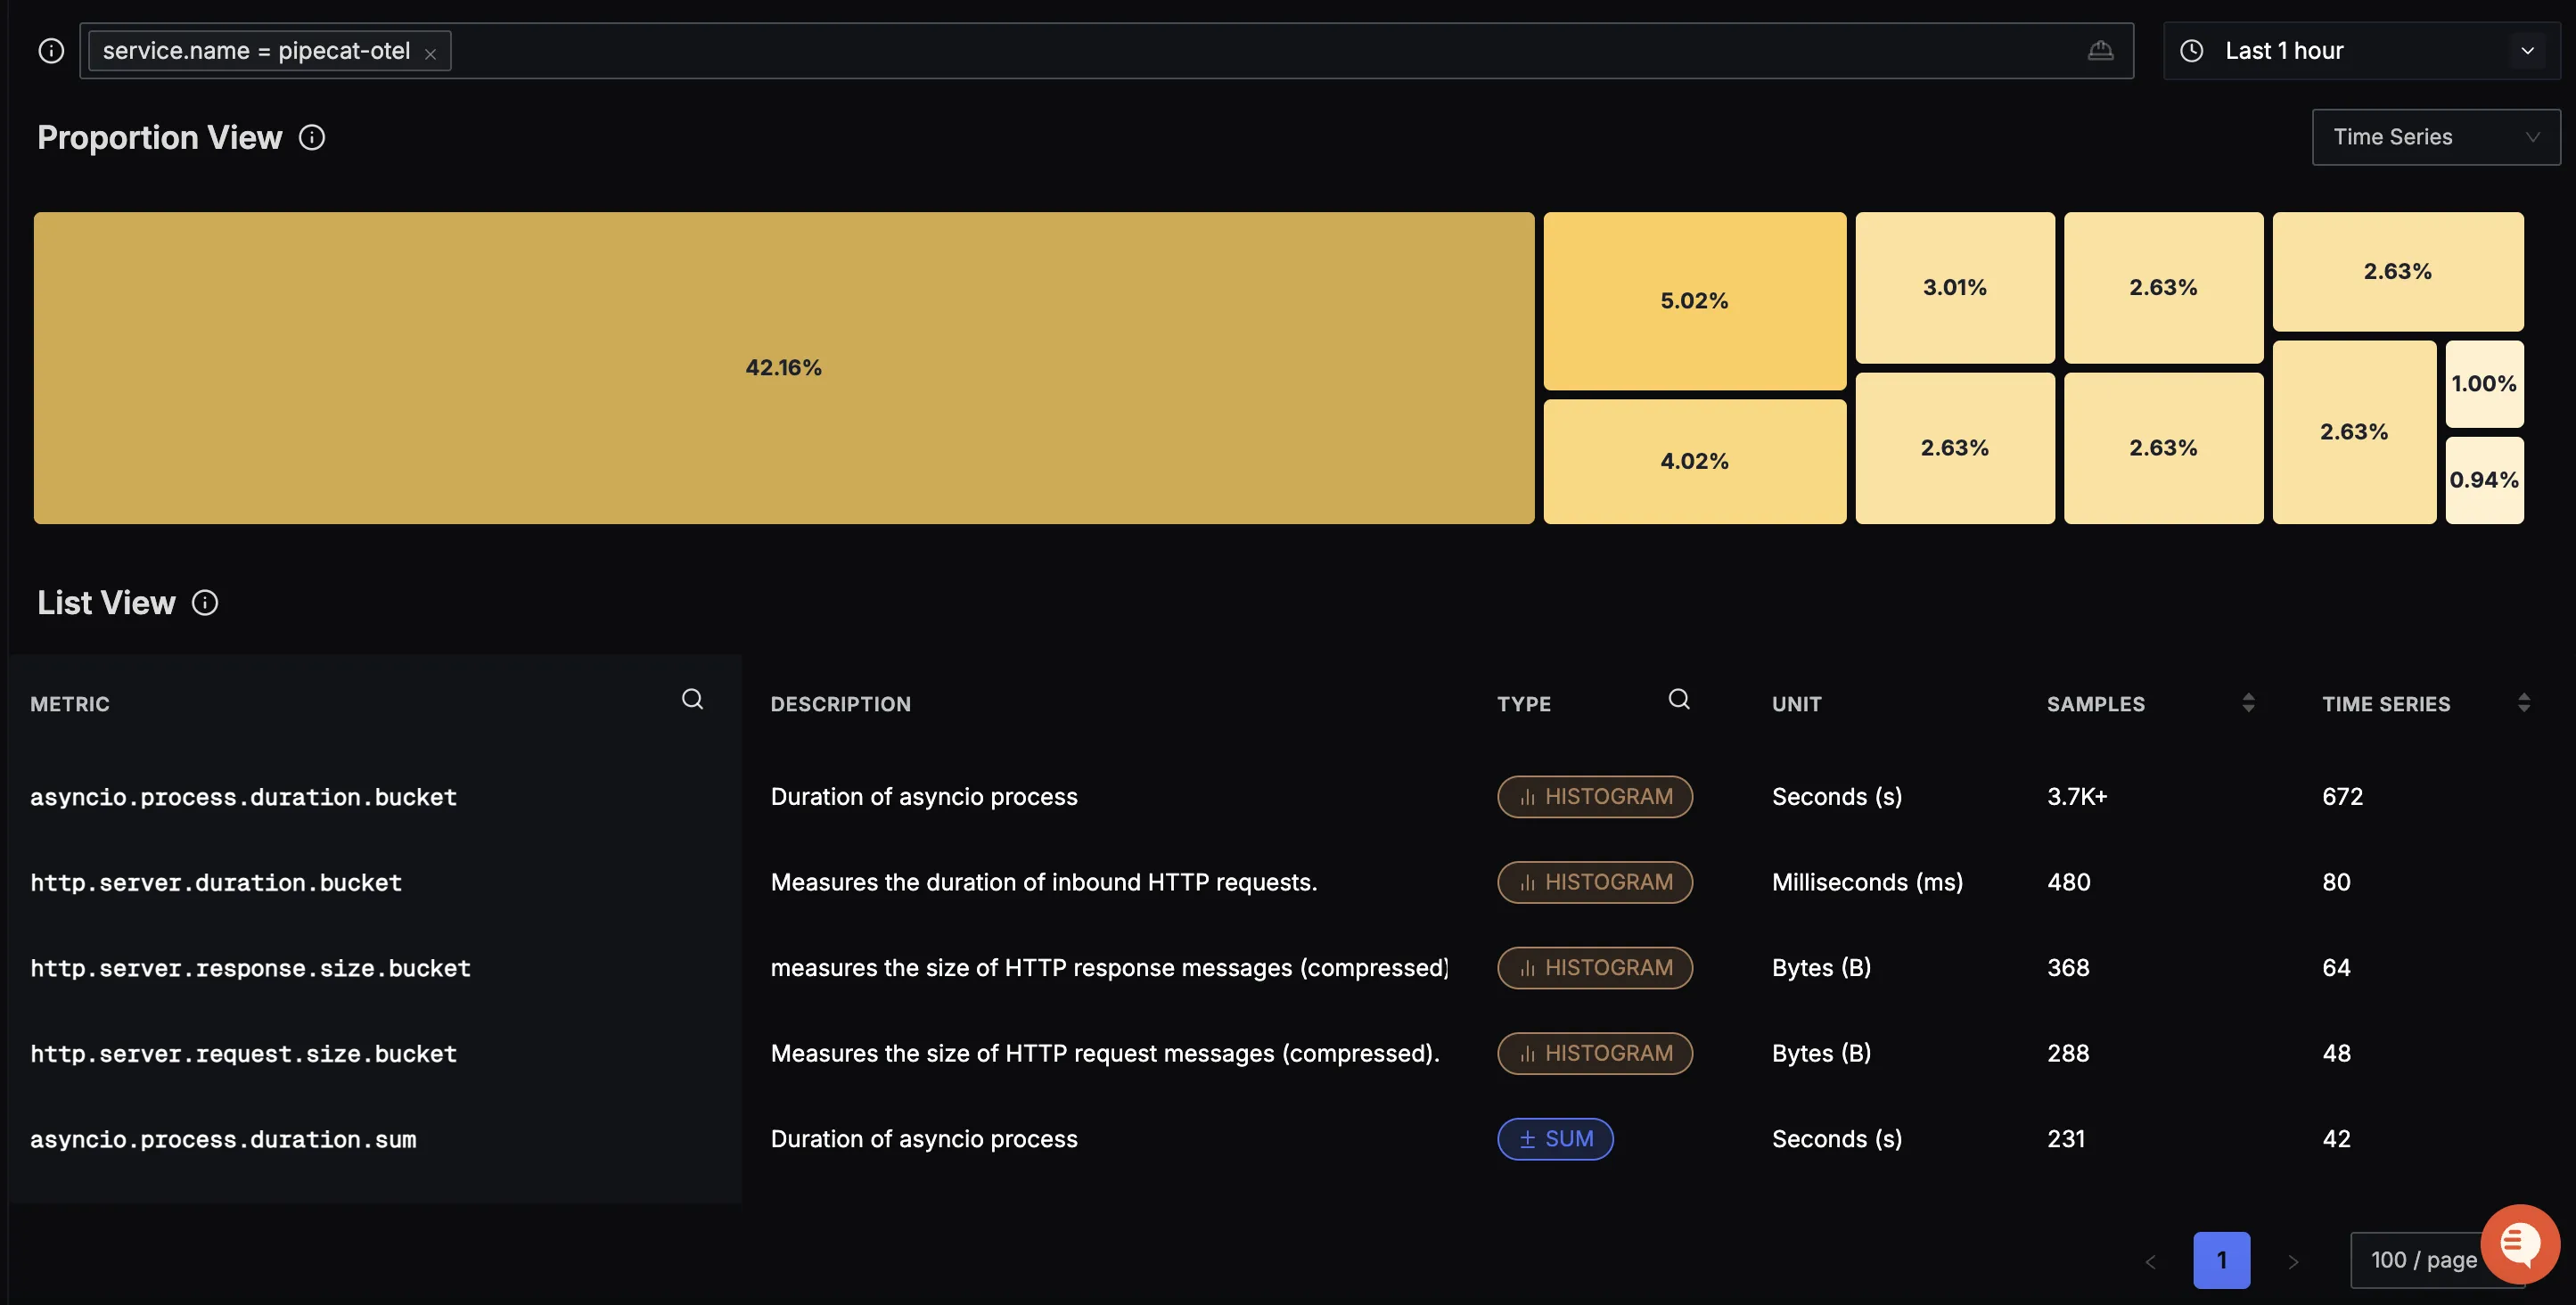The image size is (2576, 1305).
Task: Click the next page arrow
Action: tap(2293, 1262)
